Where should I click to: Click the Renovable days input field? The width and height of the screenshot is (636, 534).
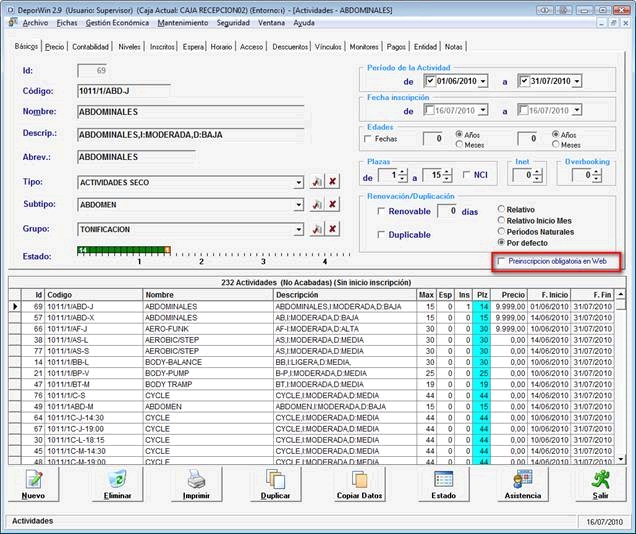pyautogui.click(x=448, y=211)
